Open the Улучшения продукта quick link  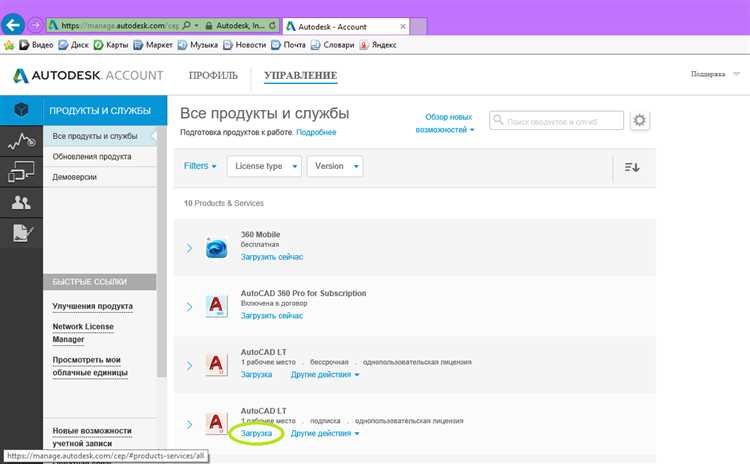[x=92, y=306]
